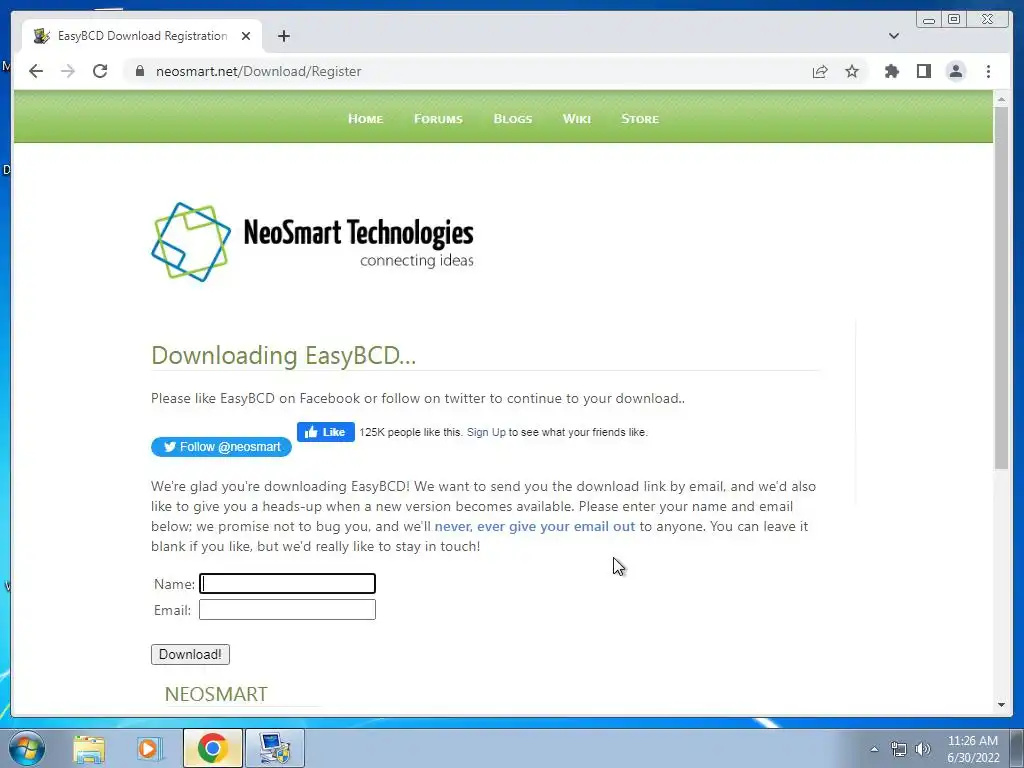Click the NeoSmart Technologies logo
This screenshot has width=1024, height=768.
312,242
